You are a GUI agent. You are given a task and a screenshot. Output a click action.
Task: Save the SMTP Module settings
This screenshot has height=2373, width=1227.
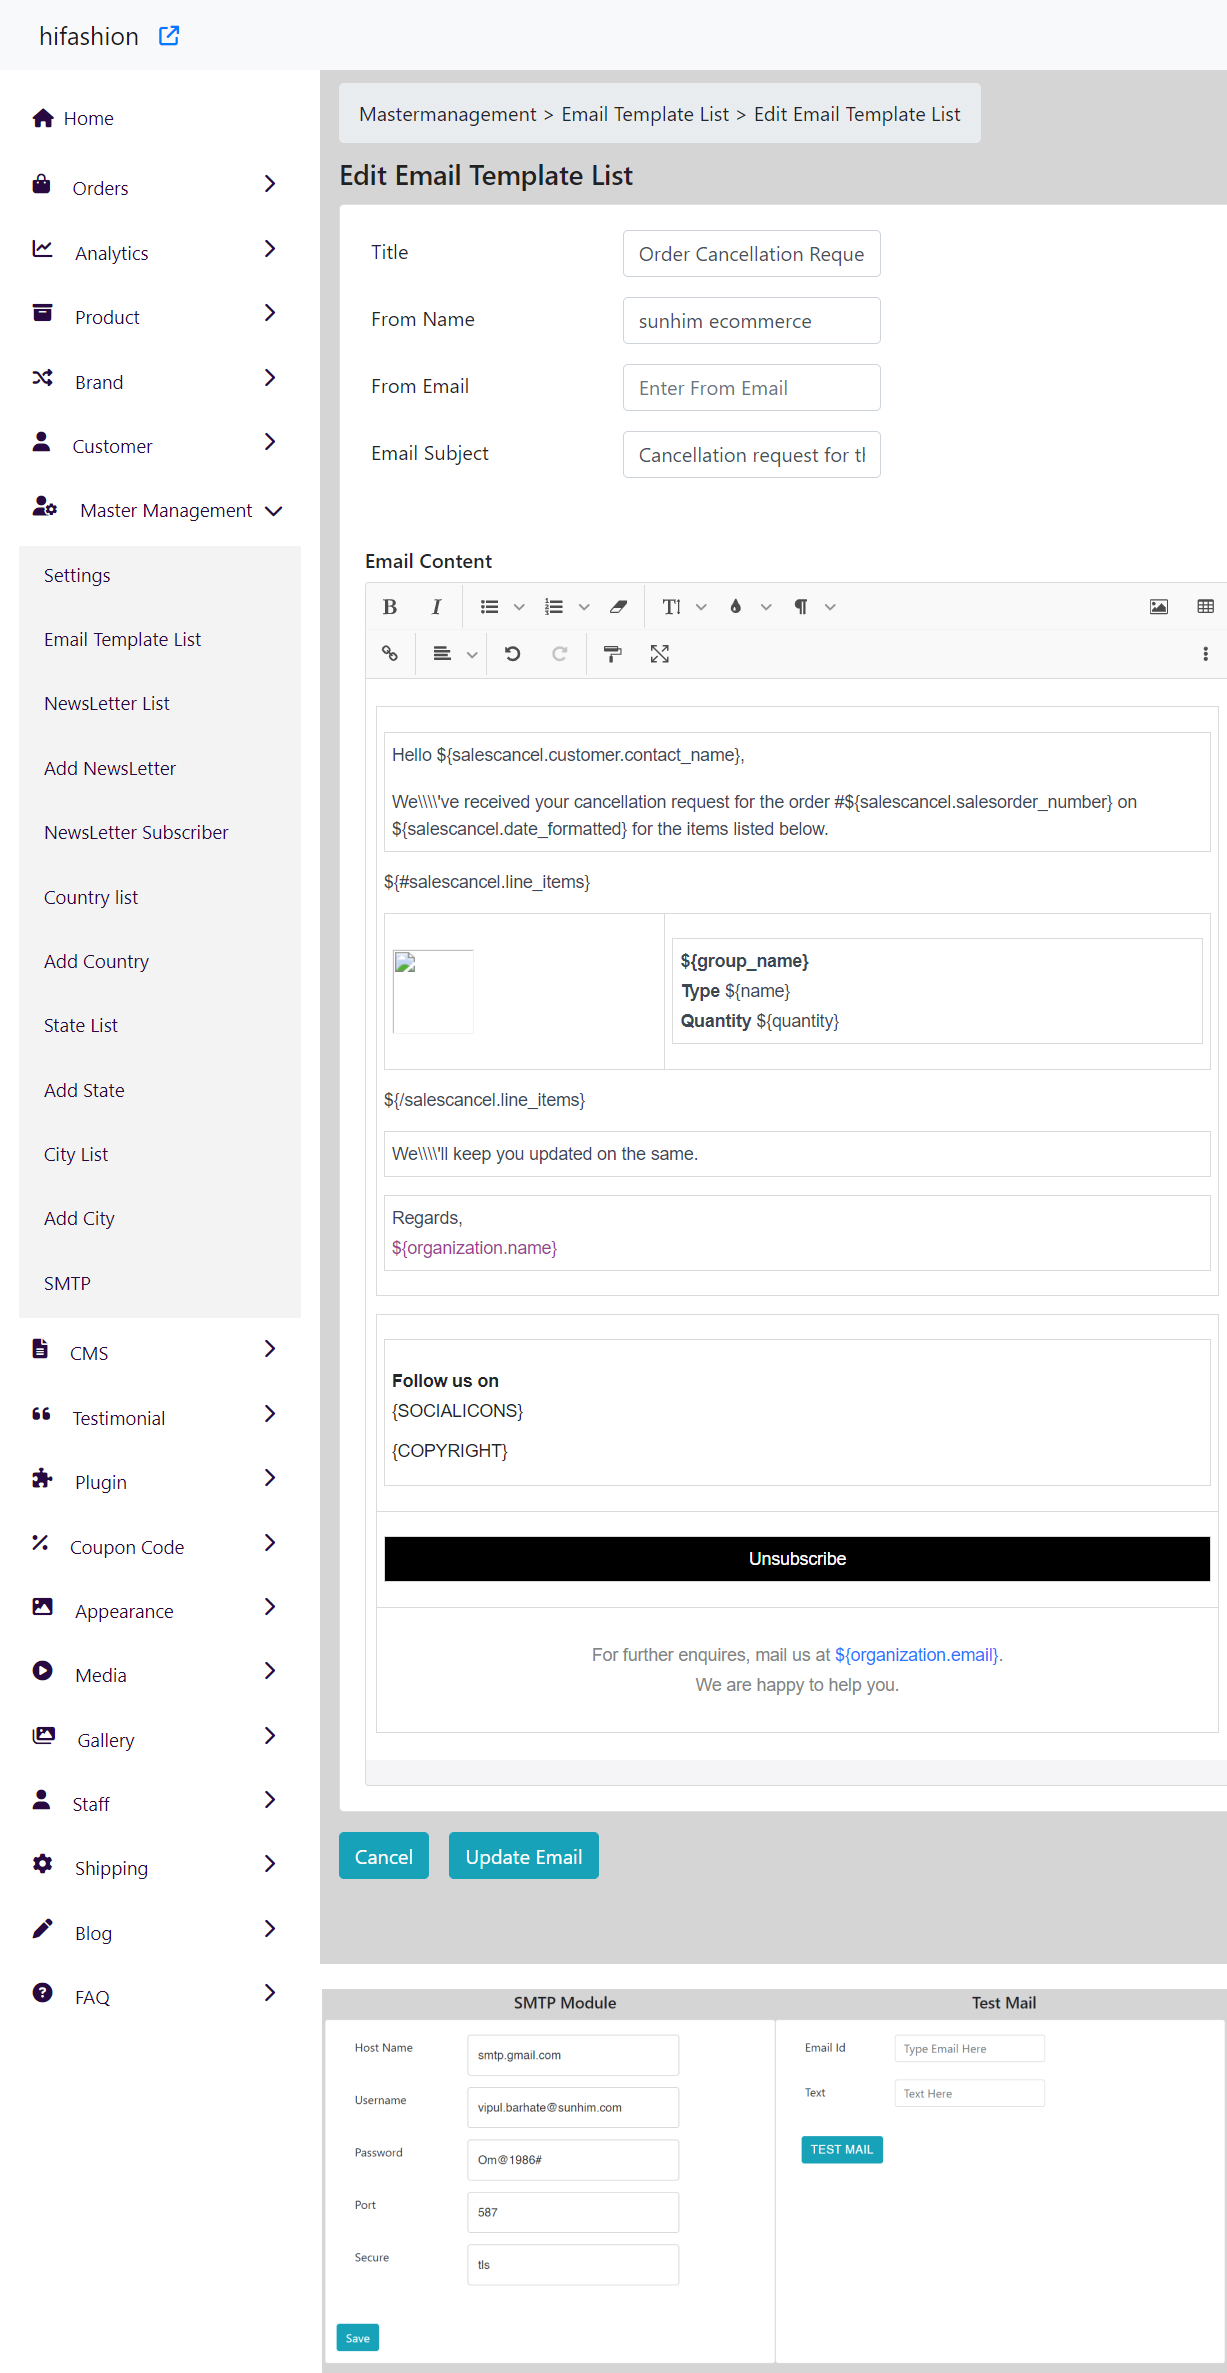click(x=358, y=2338)
